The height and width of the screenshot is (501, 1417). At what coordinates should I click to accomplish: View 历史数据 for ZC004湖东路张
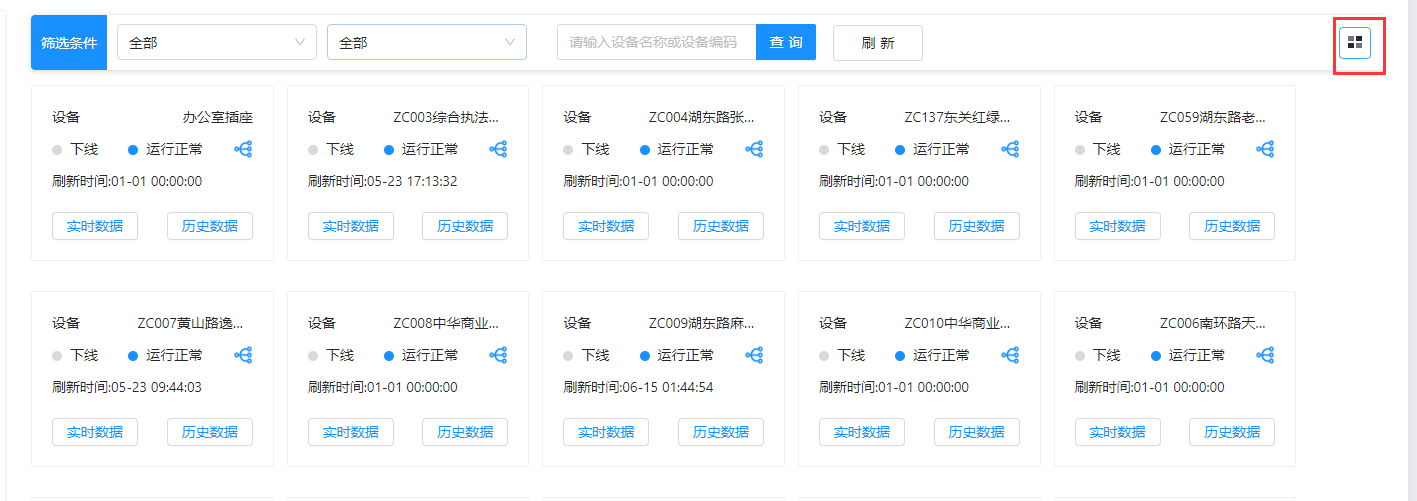[721, 226]
